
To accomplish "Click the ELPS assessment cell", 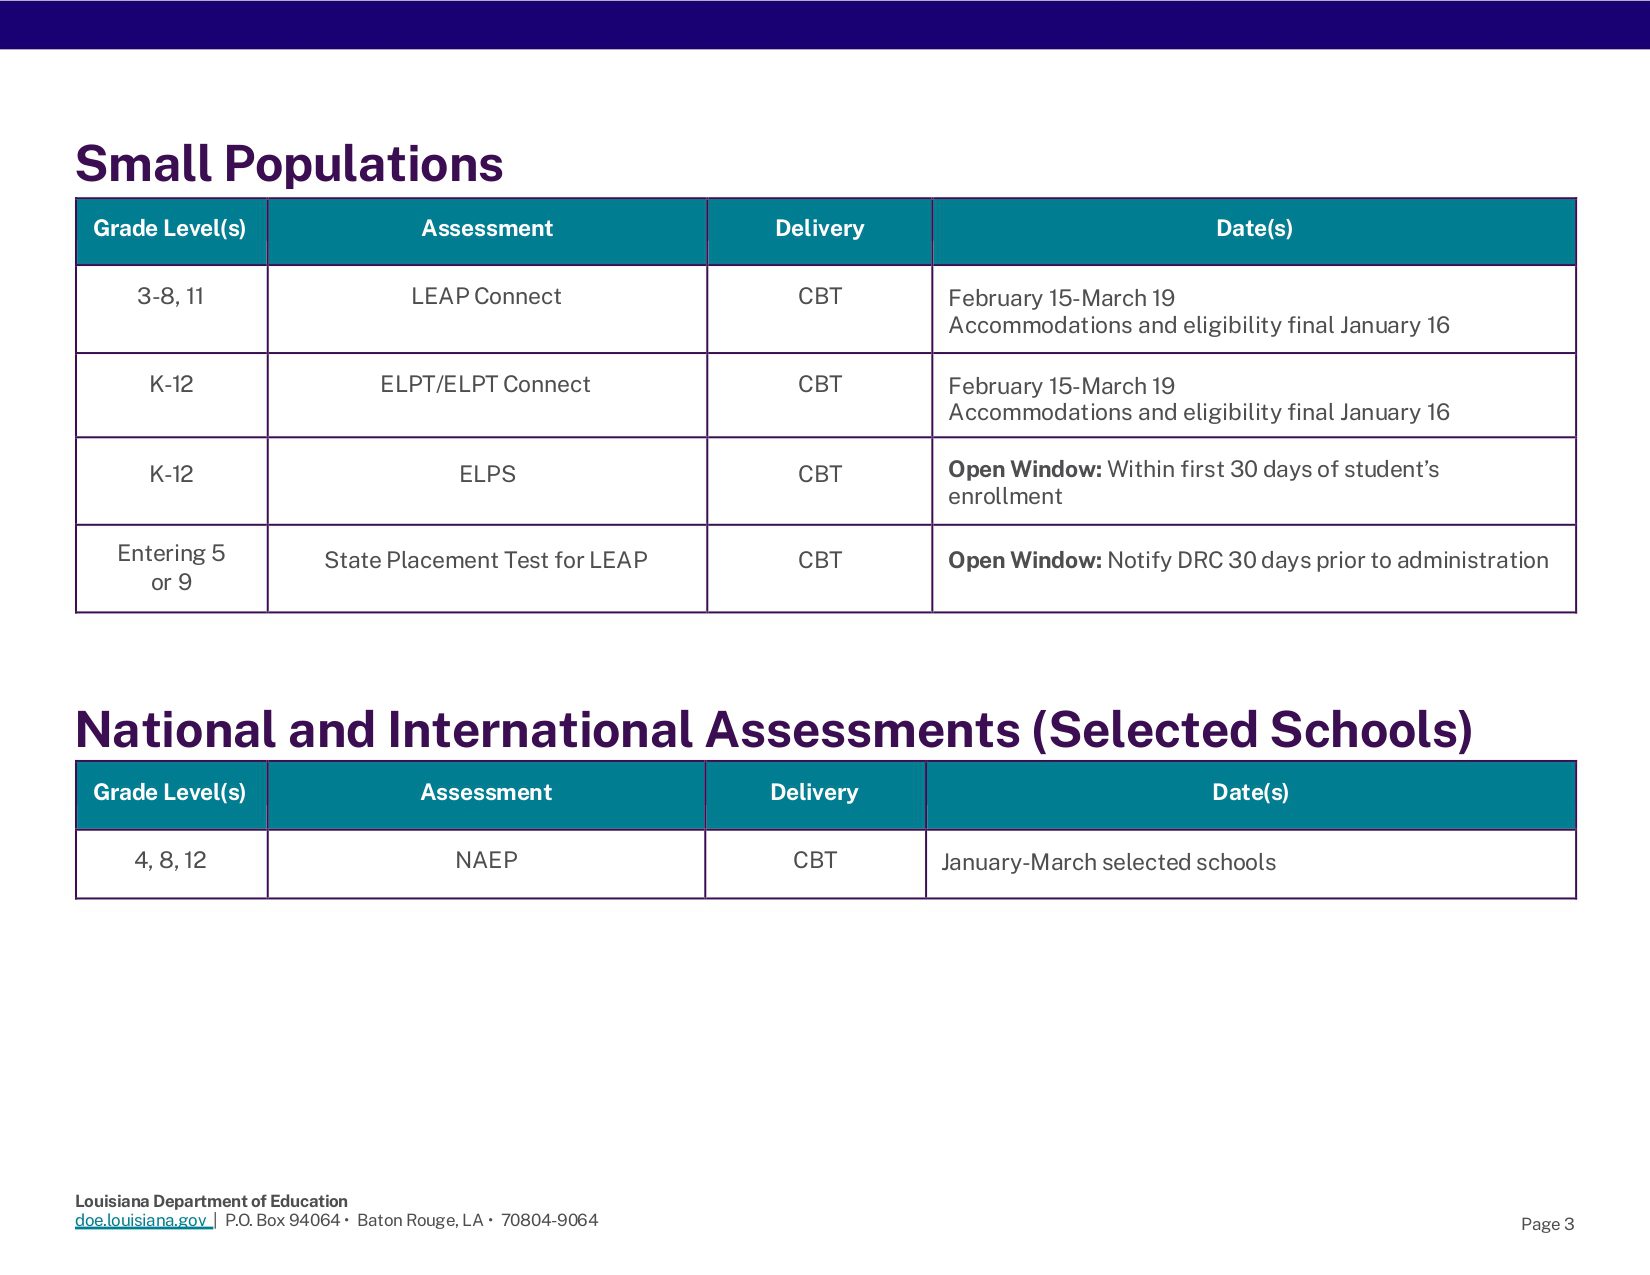I will [487, 475].
